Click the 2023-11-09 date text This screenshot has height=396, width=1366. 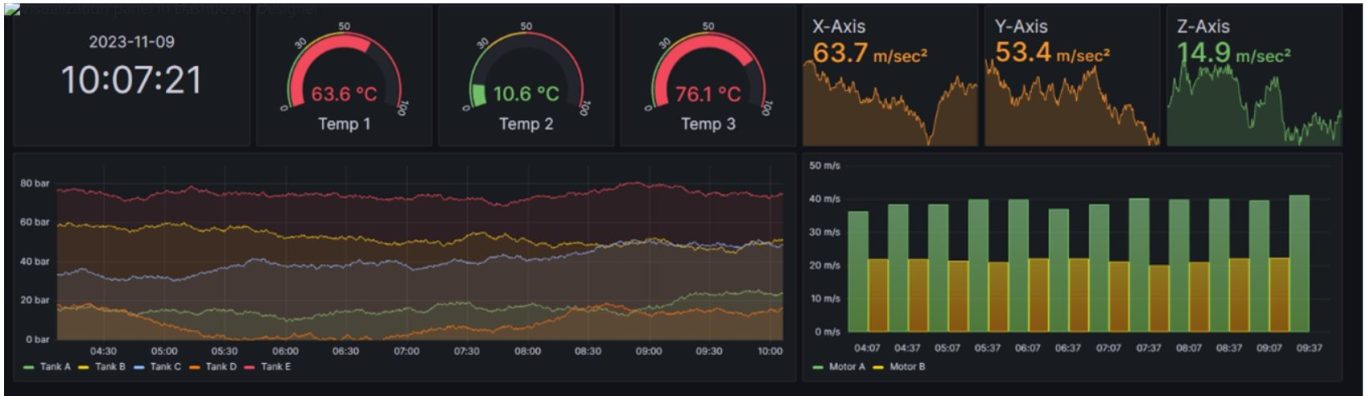pyautogui.click(x=131, y=42)
